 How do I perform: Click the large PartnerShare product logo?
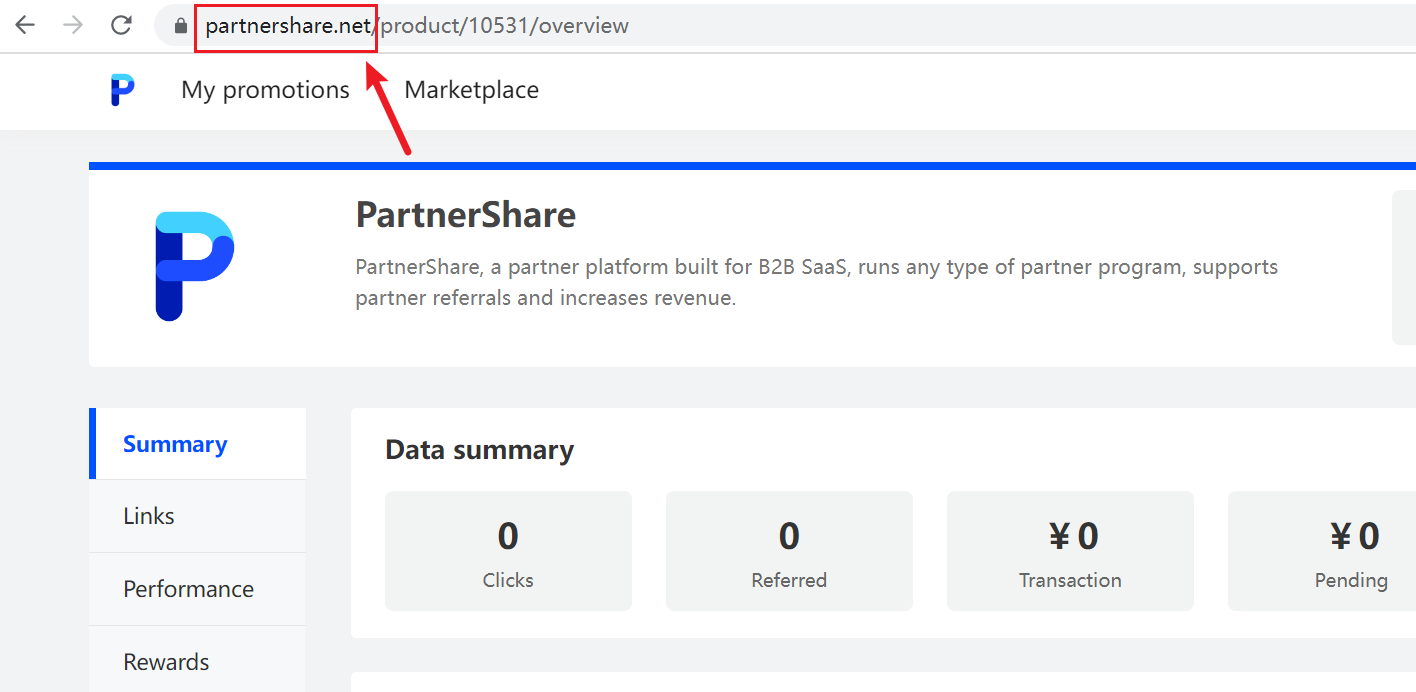(x=191, y=263)
